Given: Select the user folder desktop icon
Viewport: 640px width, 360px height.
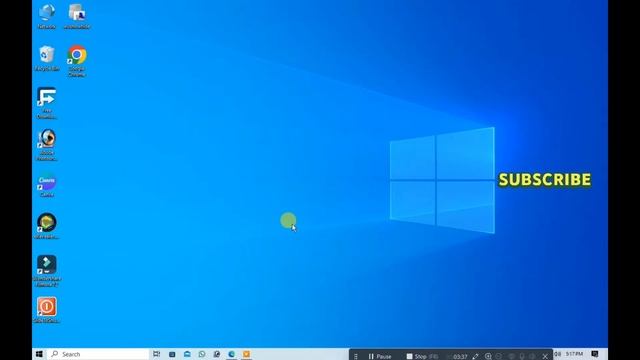Looking at the screenshot, I should (77, 16).
